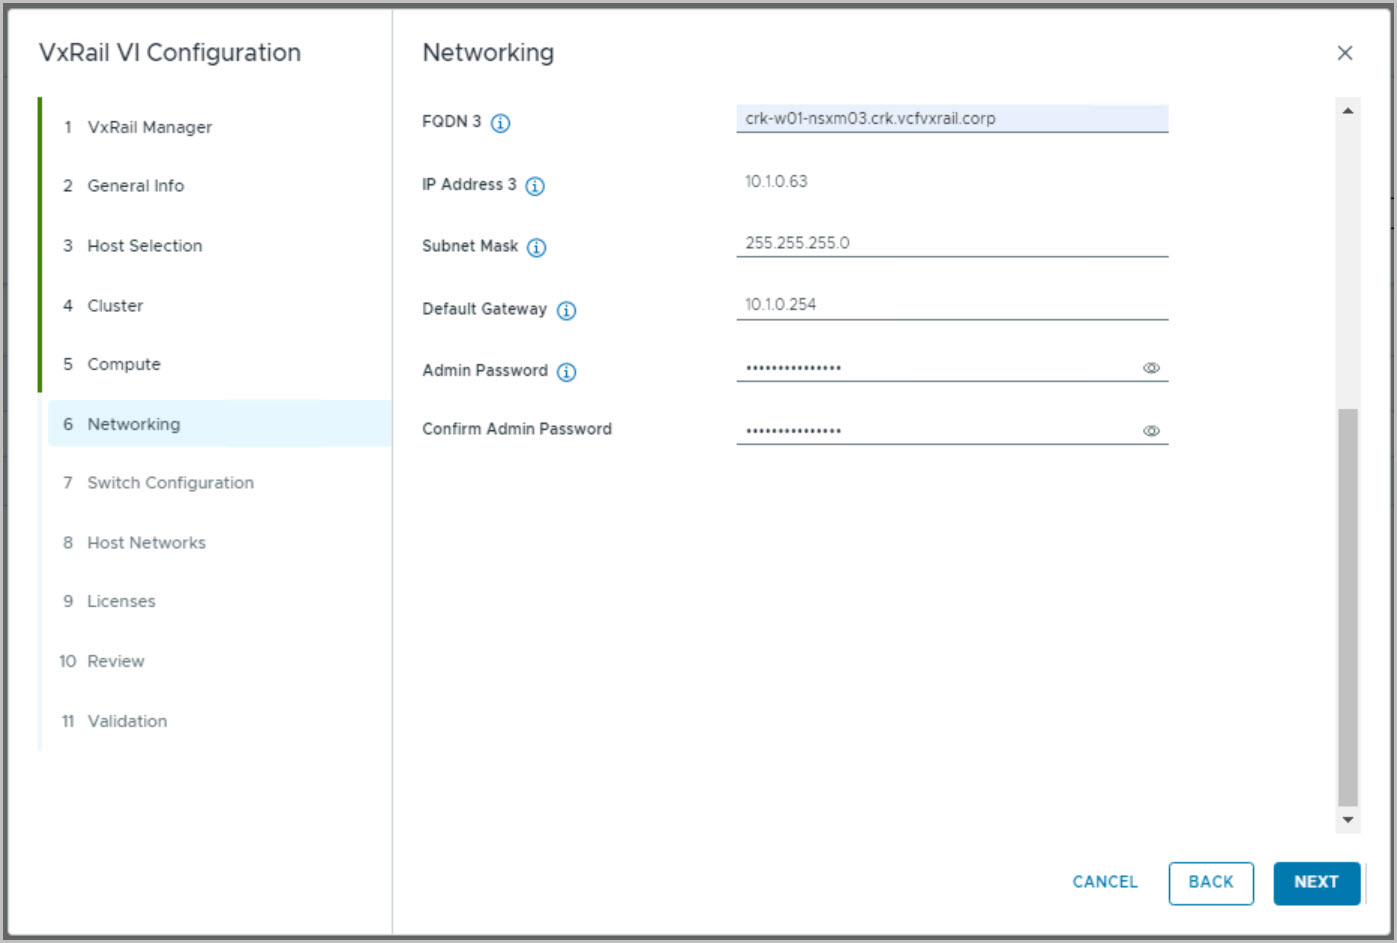1397x943 pixels.
Task: Click the scrollbar up arrow
Action: point(1347,111)
